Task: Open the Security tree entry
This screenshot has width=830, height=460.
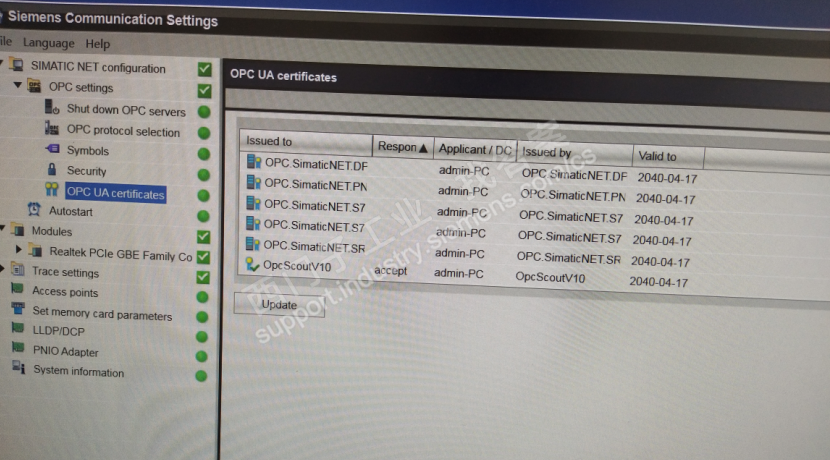Action: (x=87, y=171)
